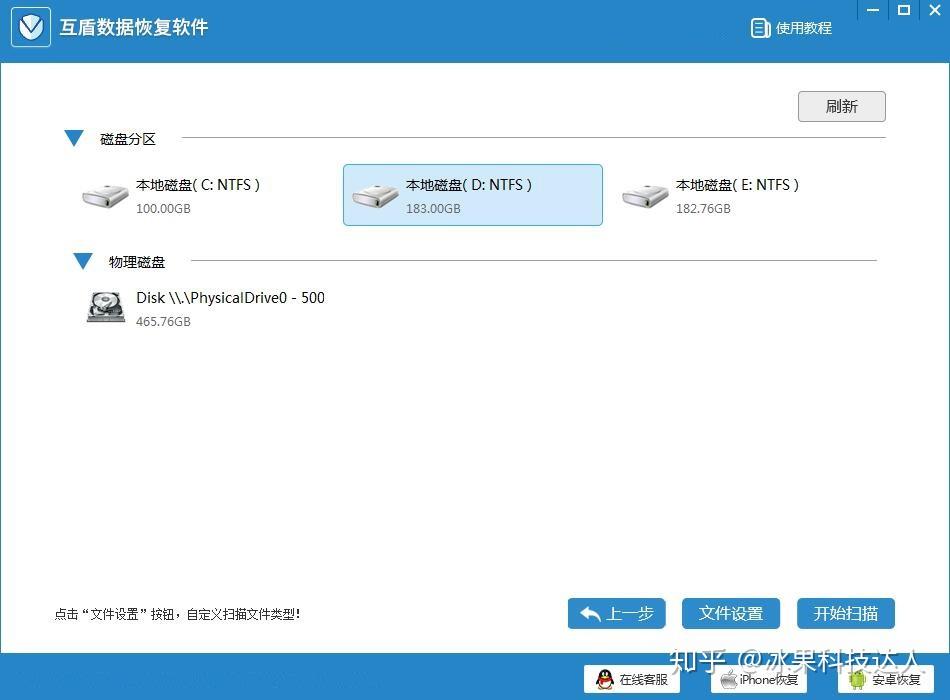Click the 刷新 refresh button
Image resolution: width=950 pixels, height=700 pixels.
pos(842,106)
